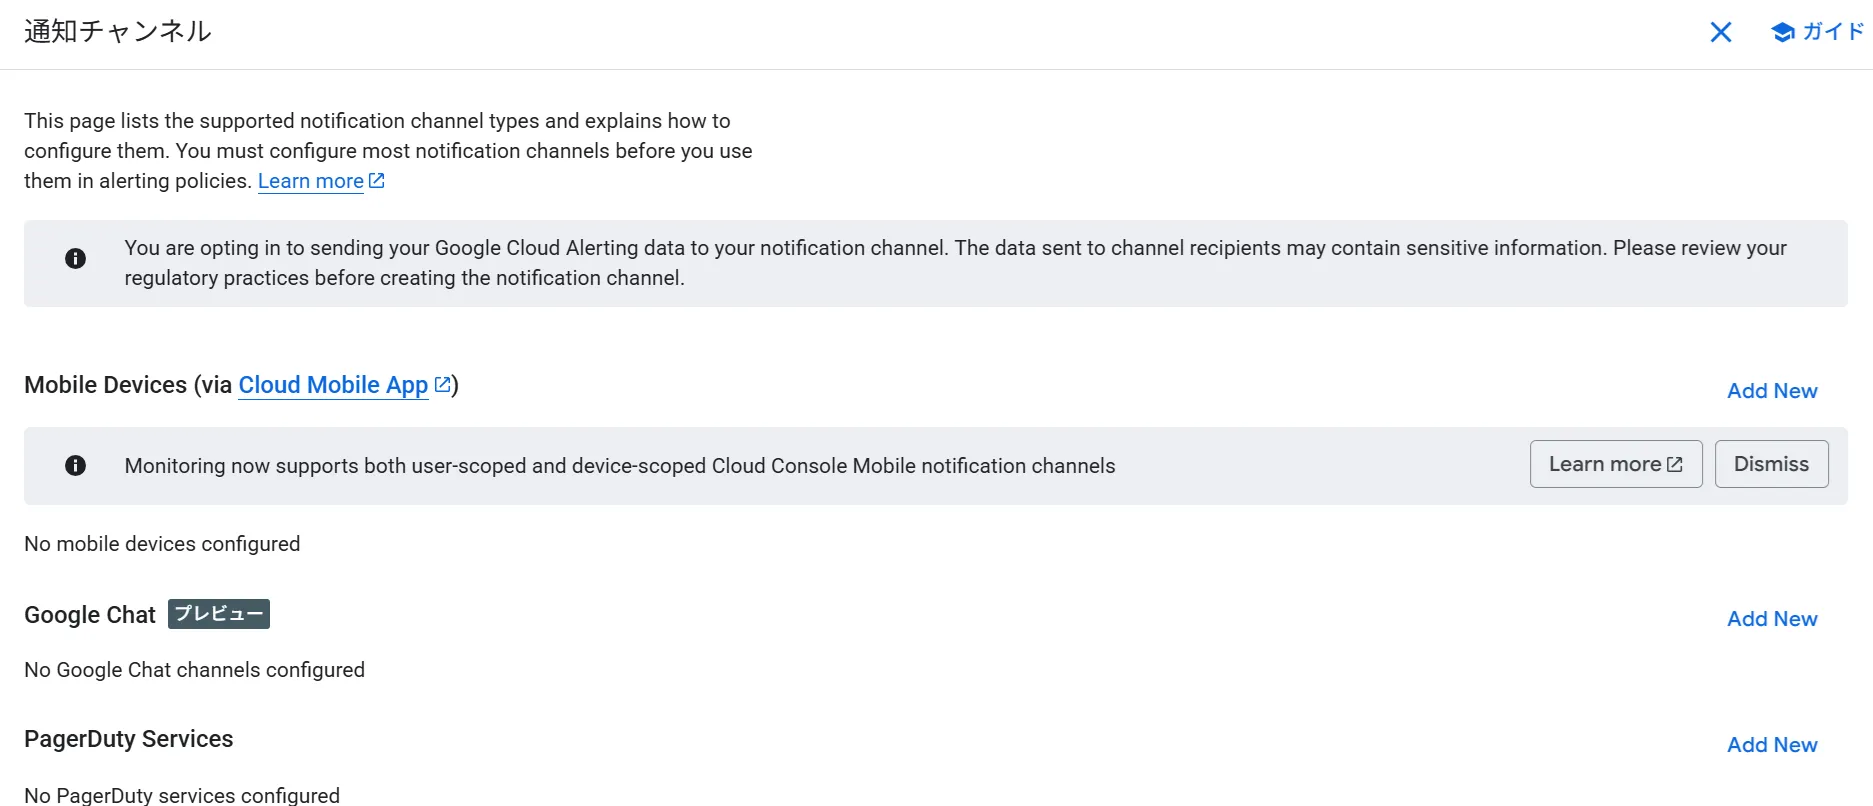Click the external-link icon beside Cloud Mobile App
Screen dimensions: 1873x806
442,385
